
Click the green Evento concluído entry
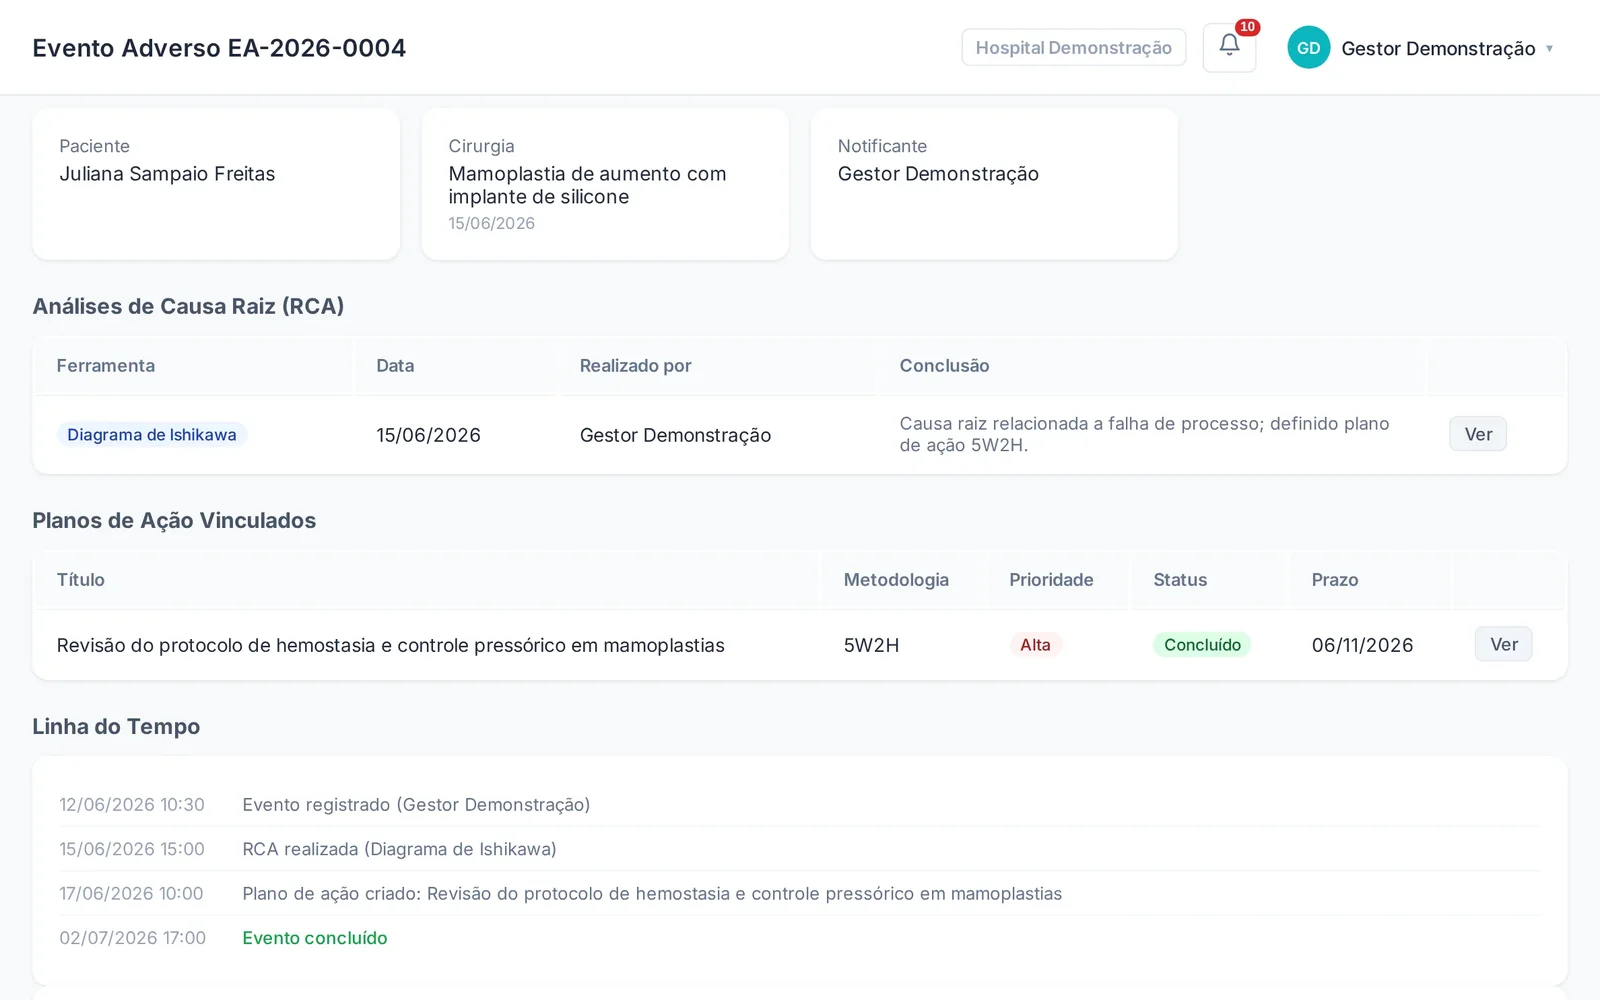315,938
